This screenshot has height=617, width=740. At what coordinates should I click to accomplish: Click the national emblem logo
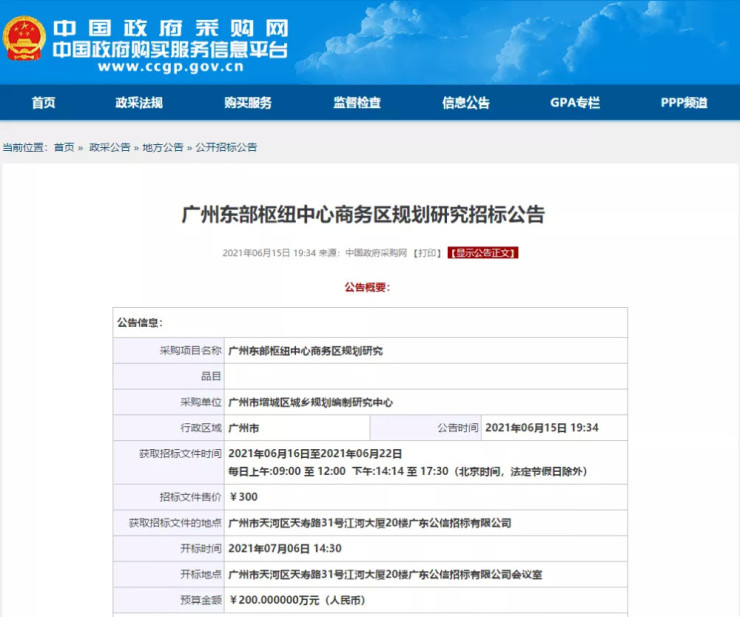(24, 39)
